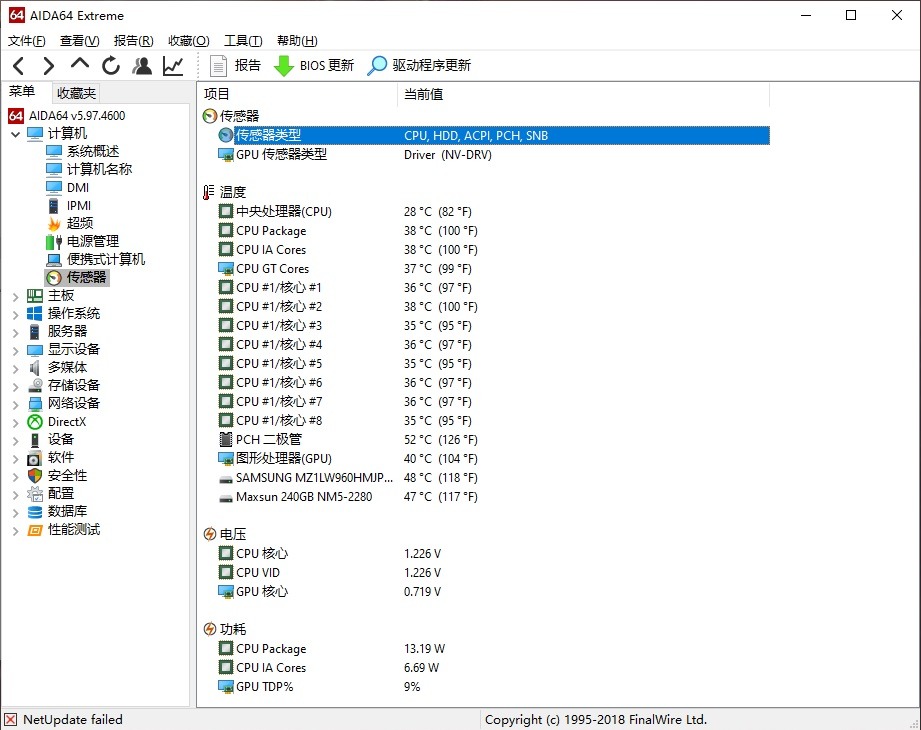Expand the 存储设备 tree node
This screenshot has width=921, height=730.
point(16,387)
